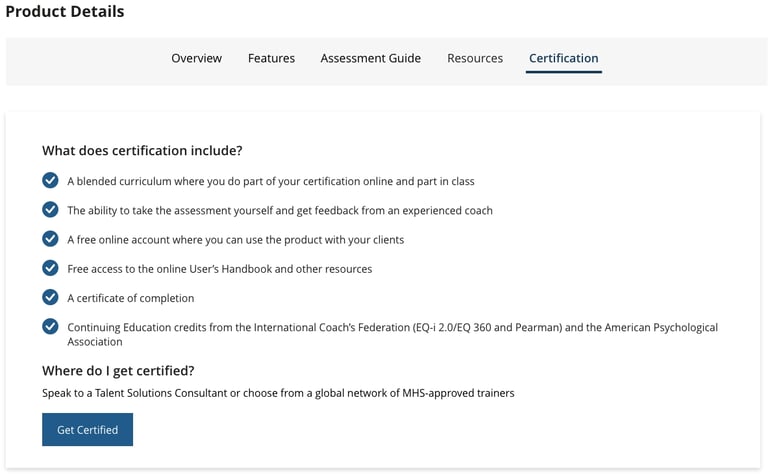Click 'What does certification include?' heading
The height and width of the screenshot is (476, 768).
142,151
